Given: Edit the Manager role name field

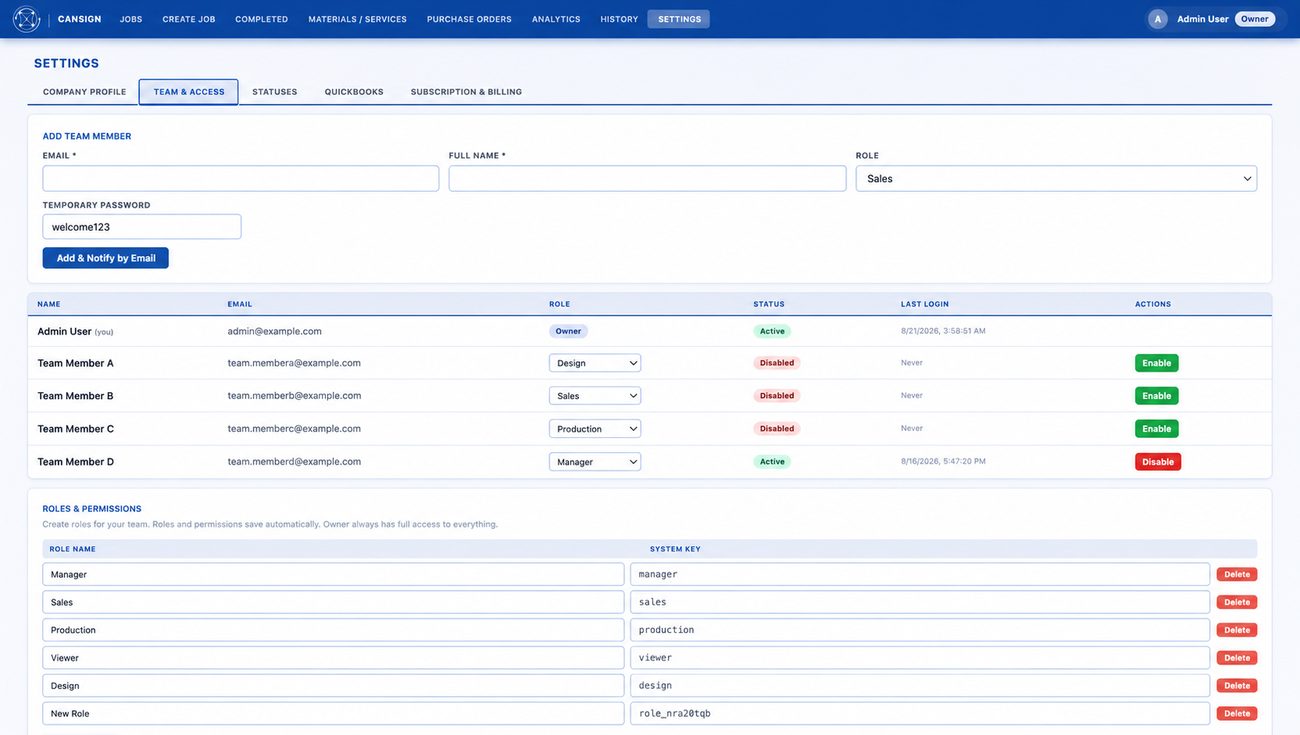Looking at the screenshot, I should (x=333, y=574).
